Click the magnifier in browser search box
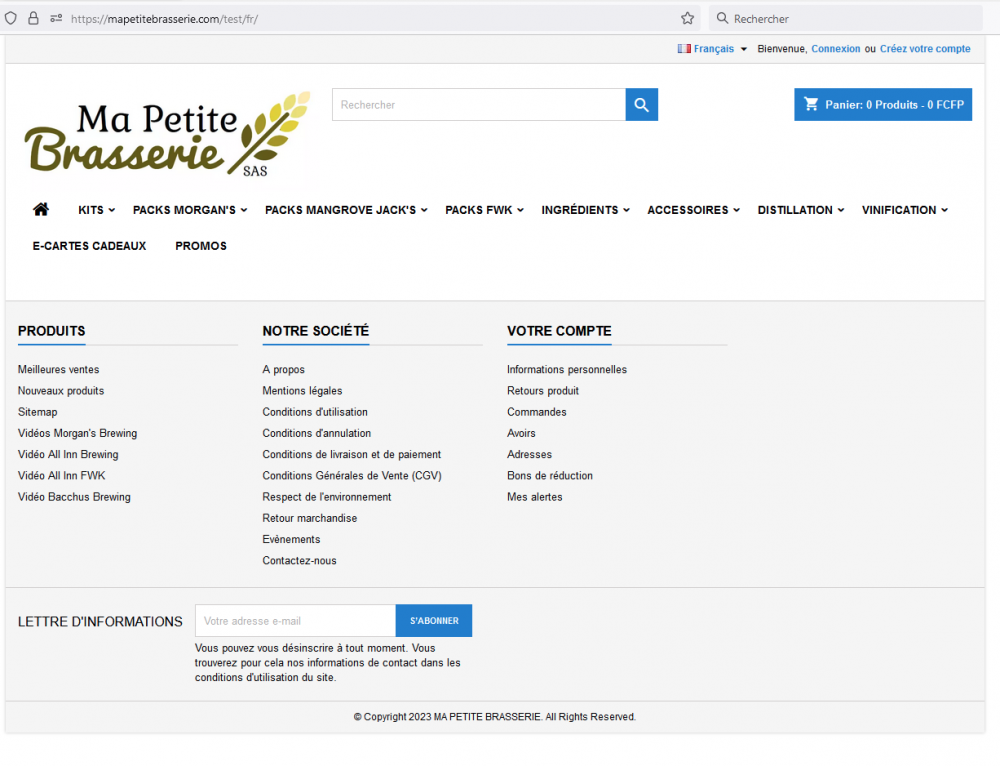 pyautogui.click(x=722, y=18)
